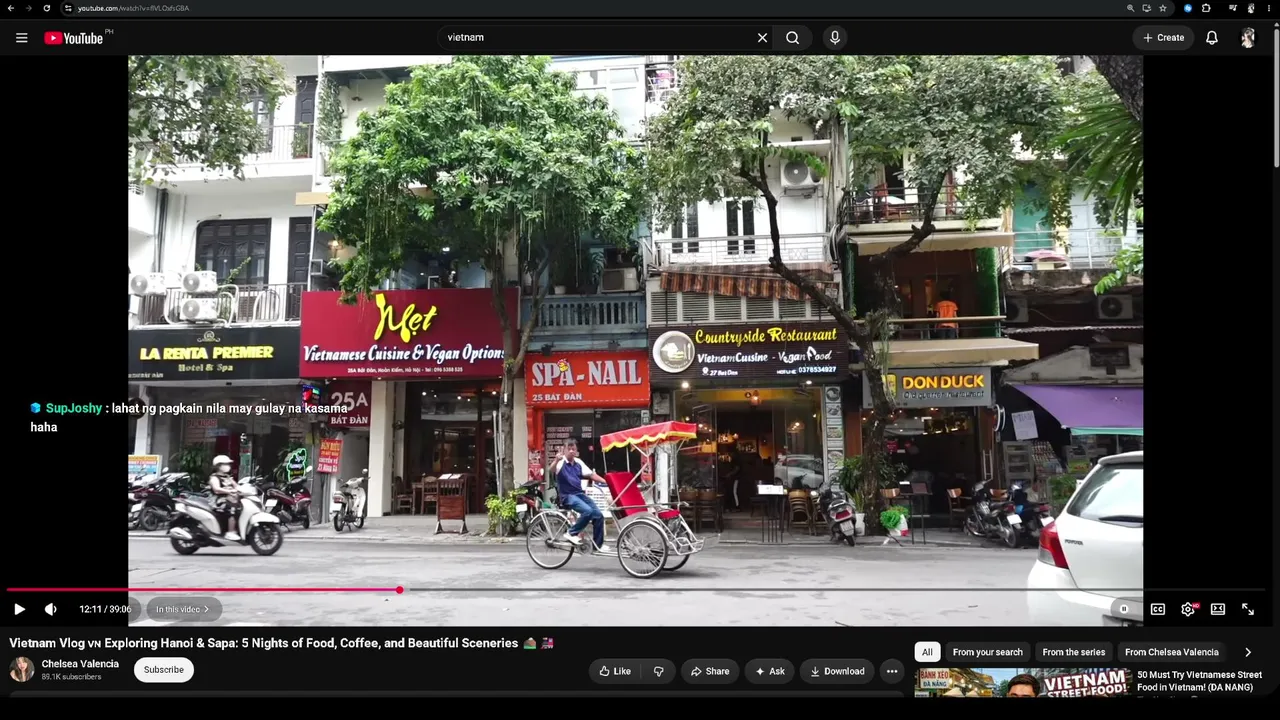Open the YouTube account avatar menu
This screenshot has height=720, width=1280.
pyautogui.click(x=1248, y=38)
